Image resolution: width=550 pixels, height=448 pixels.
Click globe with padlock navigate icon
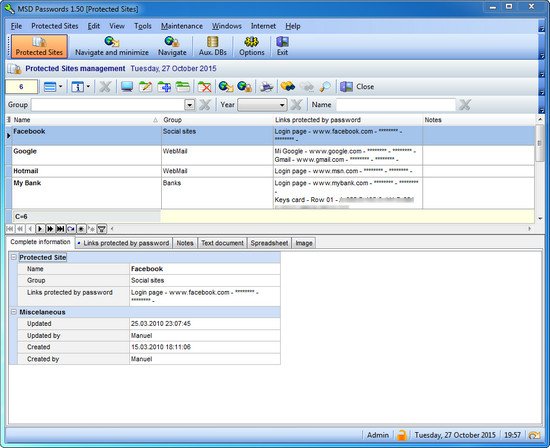(x=244, y=87)
